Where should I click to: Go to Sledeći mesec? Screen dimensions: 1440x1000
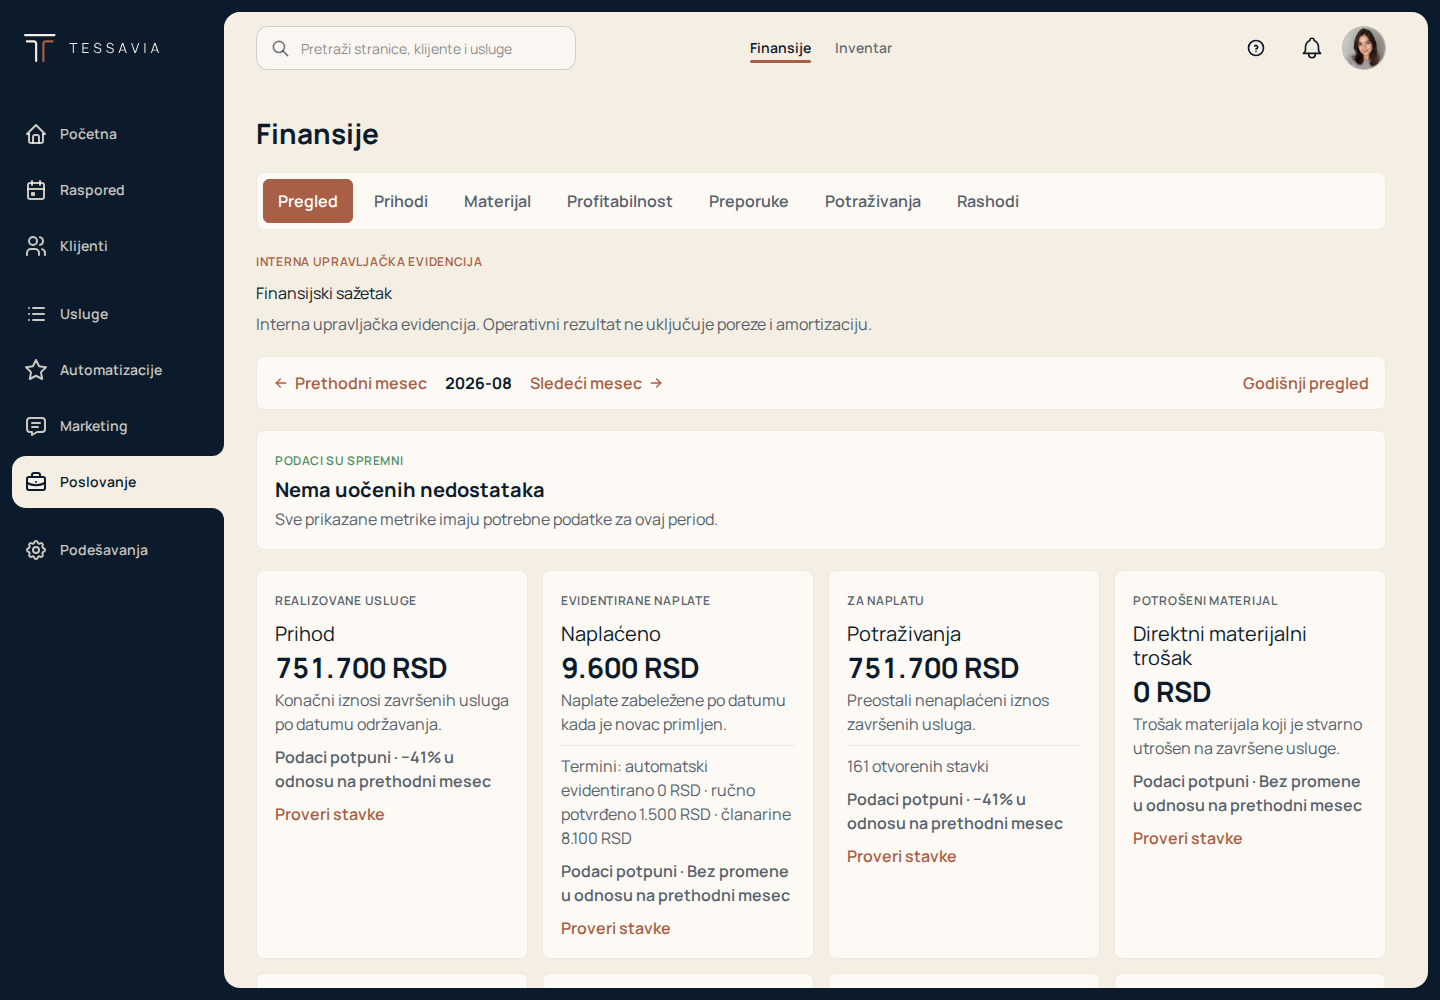click(x=596, y=383)
